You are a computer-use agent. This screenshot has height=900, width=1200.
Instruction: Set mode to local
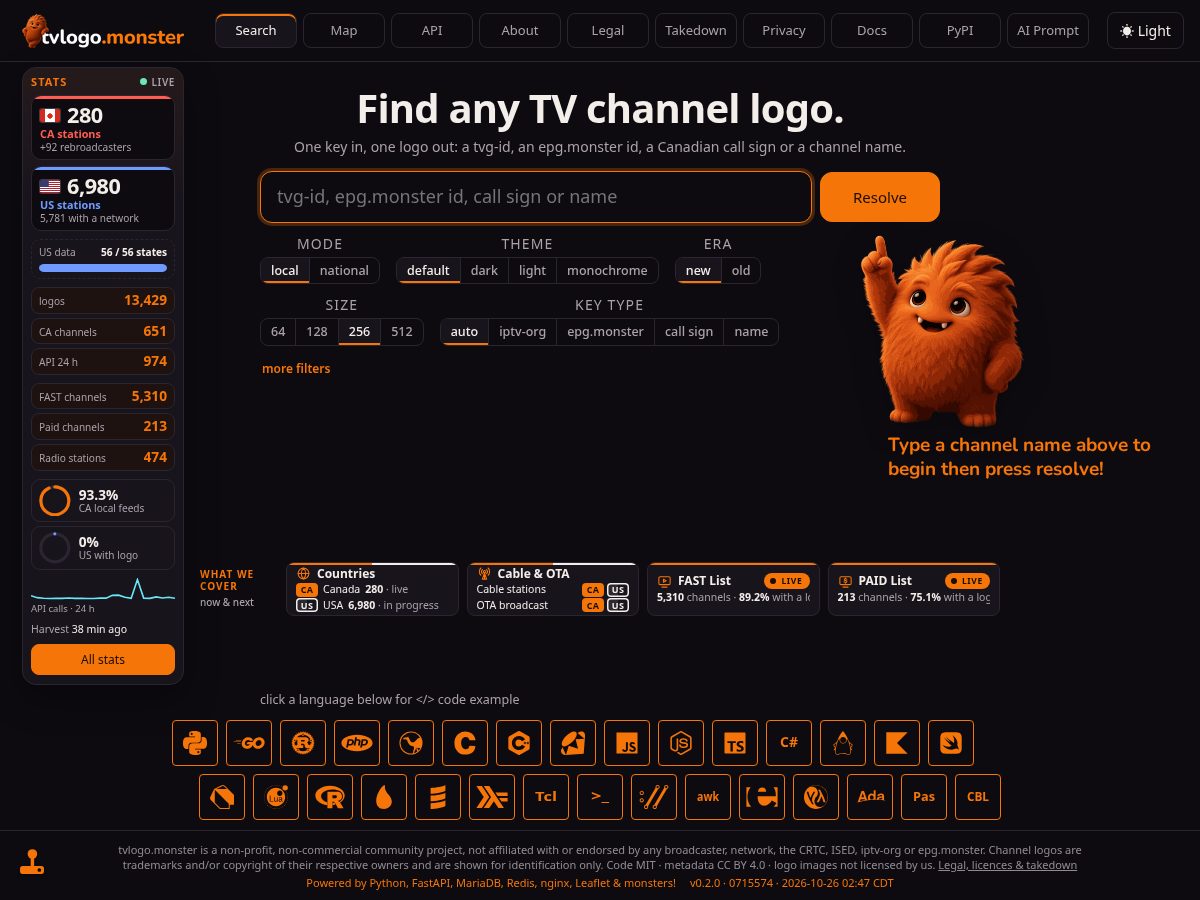coord(285,270)
